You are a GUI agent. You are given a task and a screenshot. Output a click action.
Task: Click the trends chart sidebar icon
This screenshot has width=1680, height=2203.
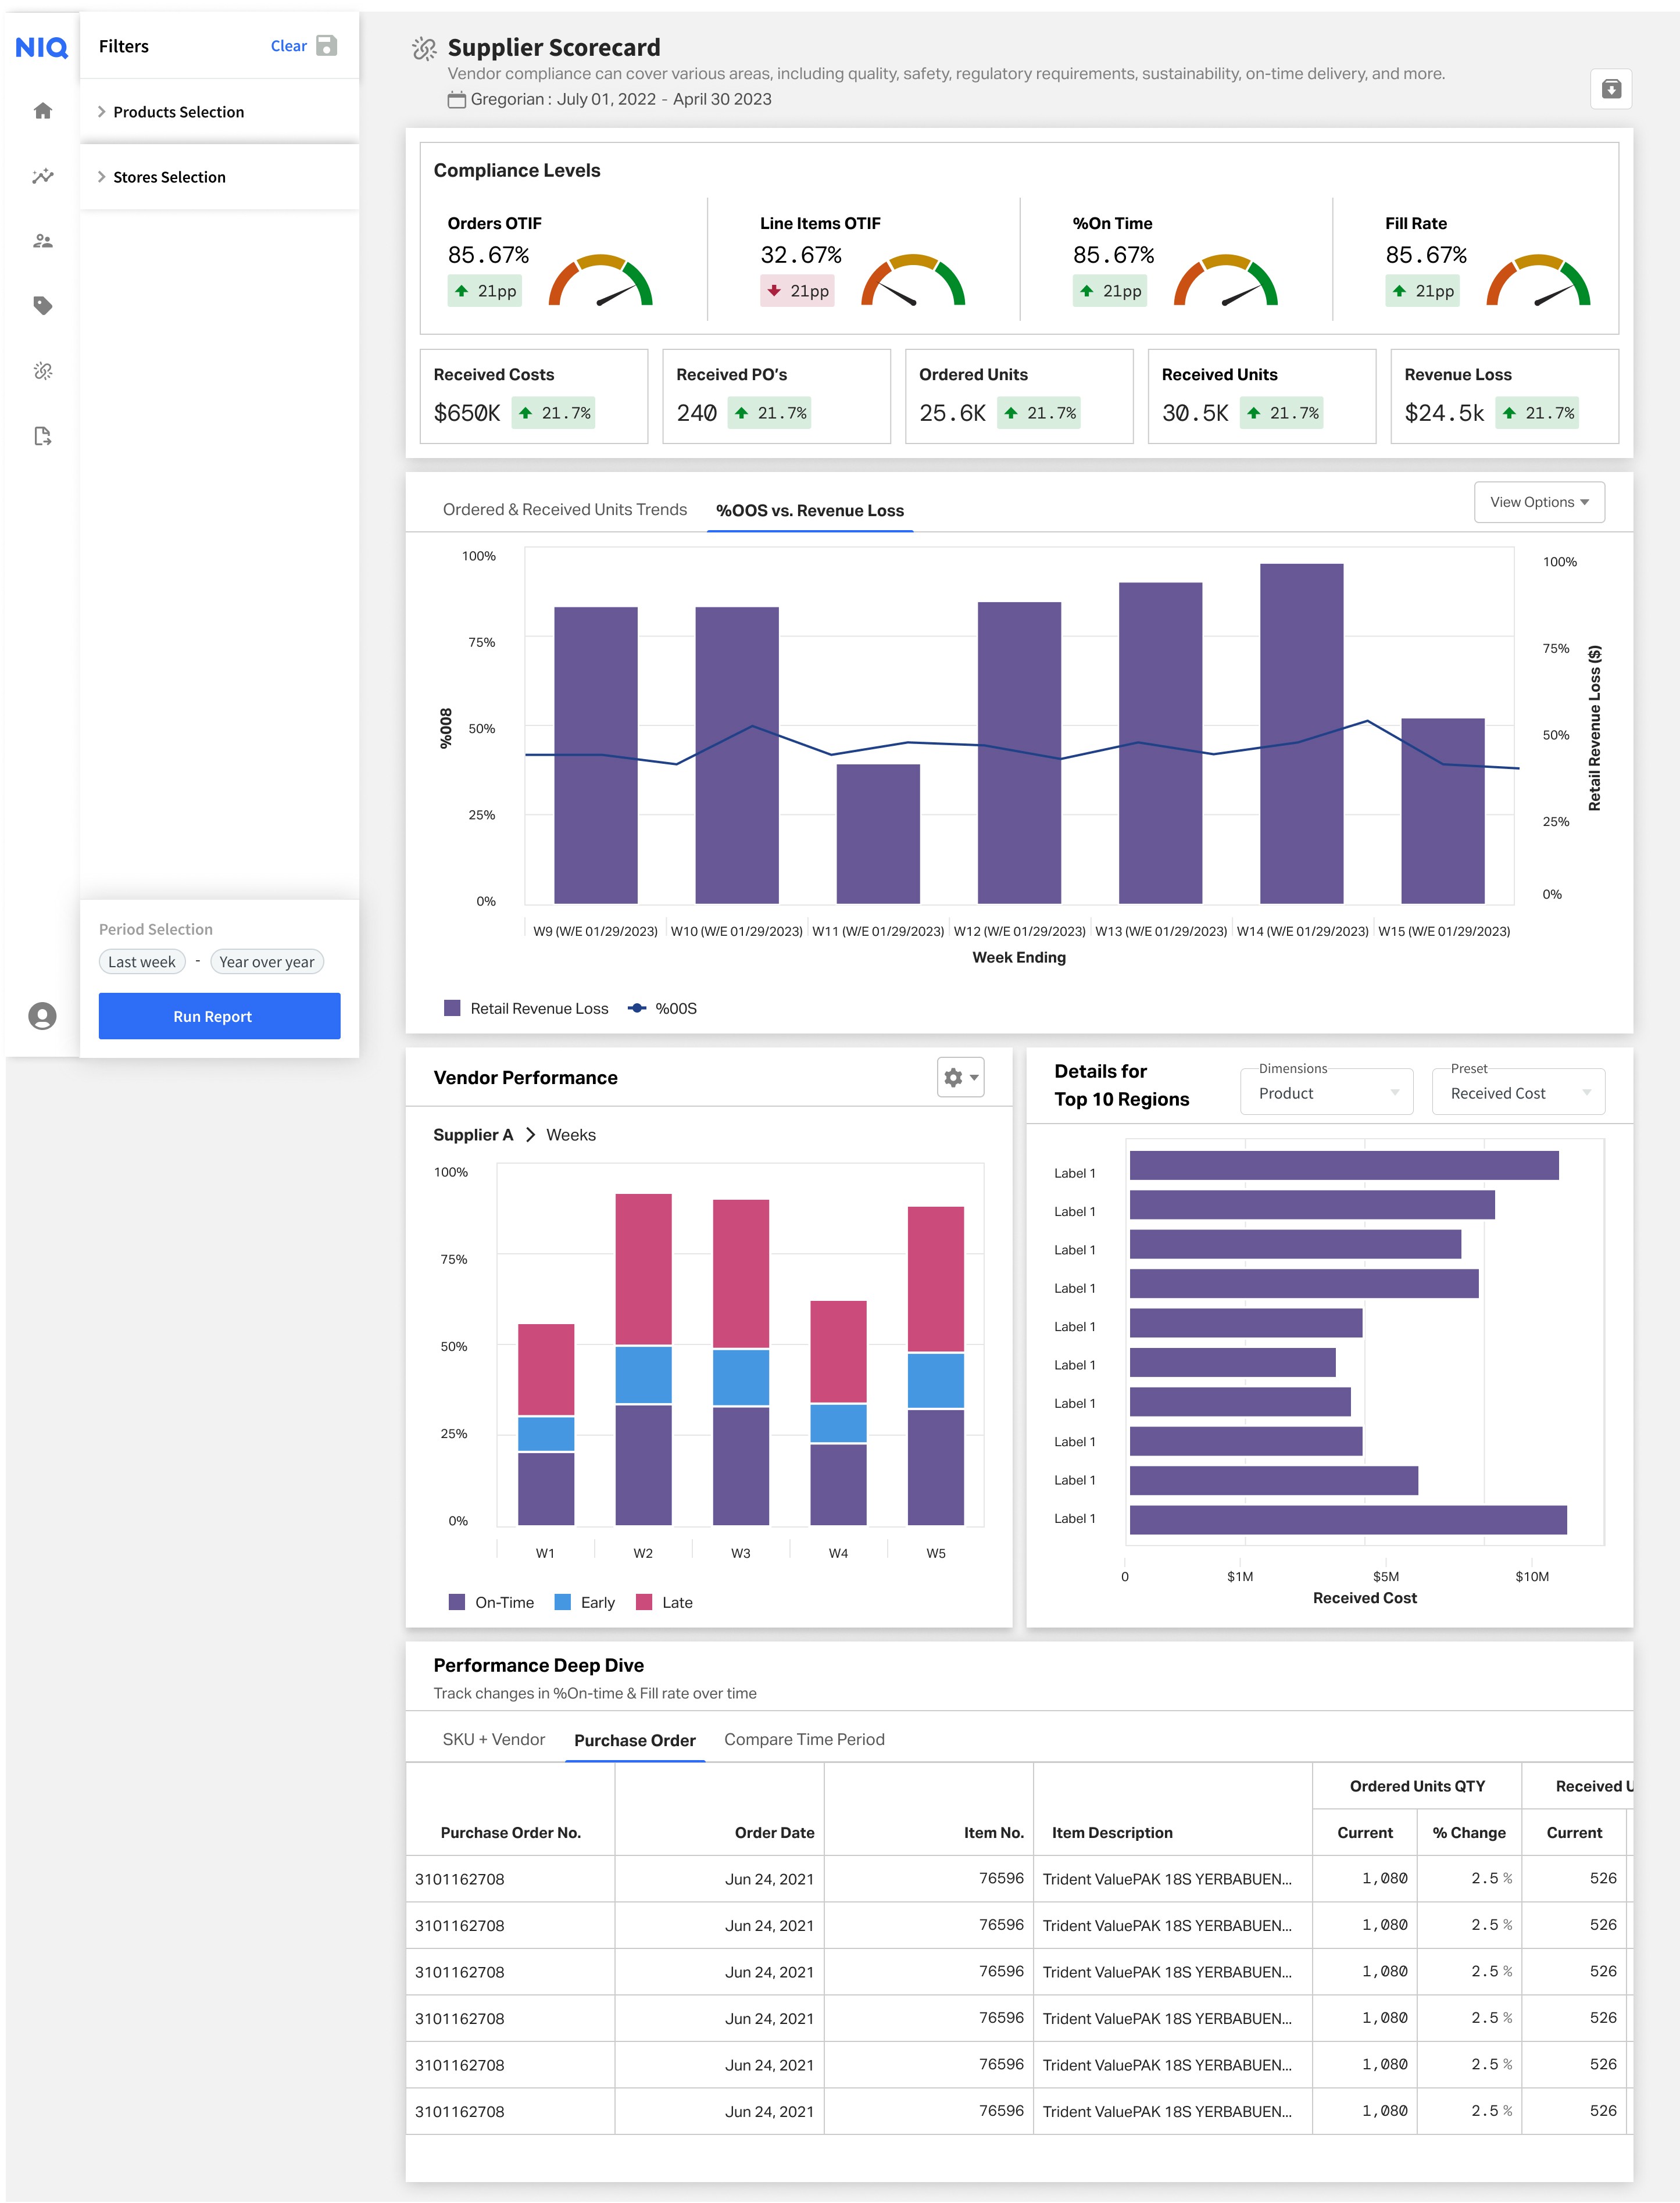click(x=42, y=176)
